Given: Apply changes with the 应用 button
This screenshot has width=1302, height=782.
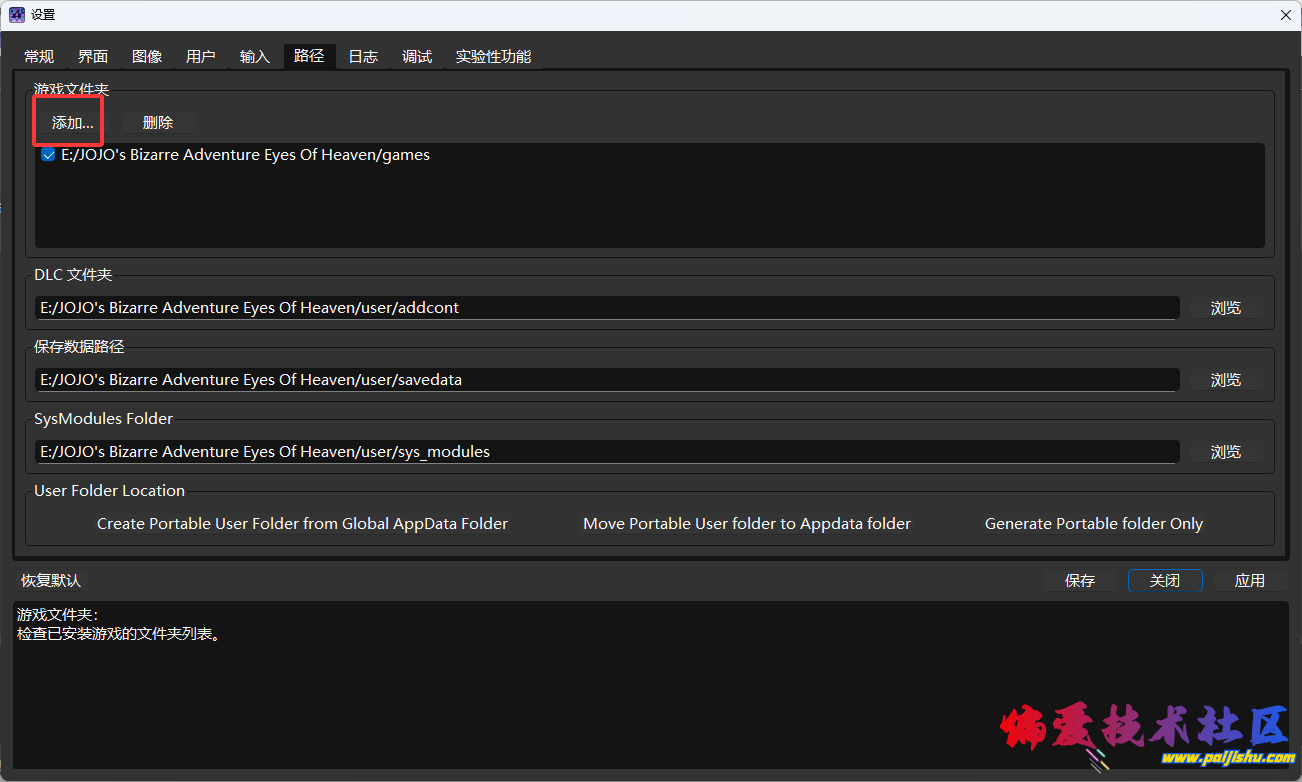Looking at the screenshot, I should pyautogui.click(x=1249, y=581).
